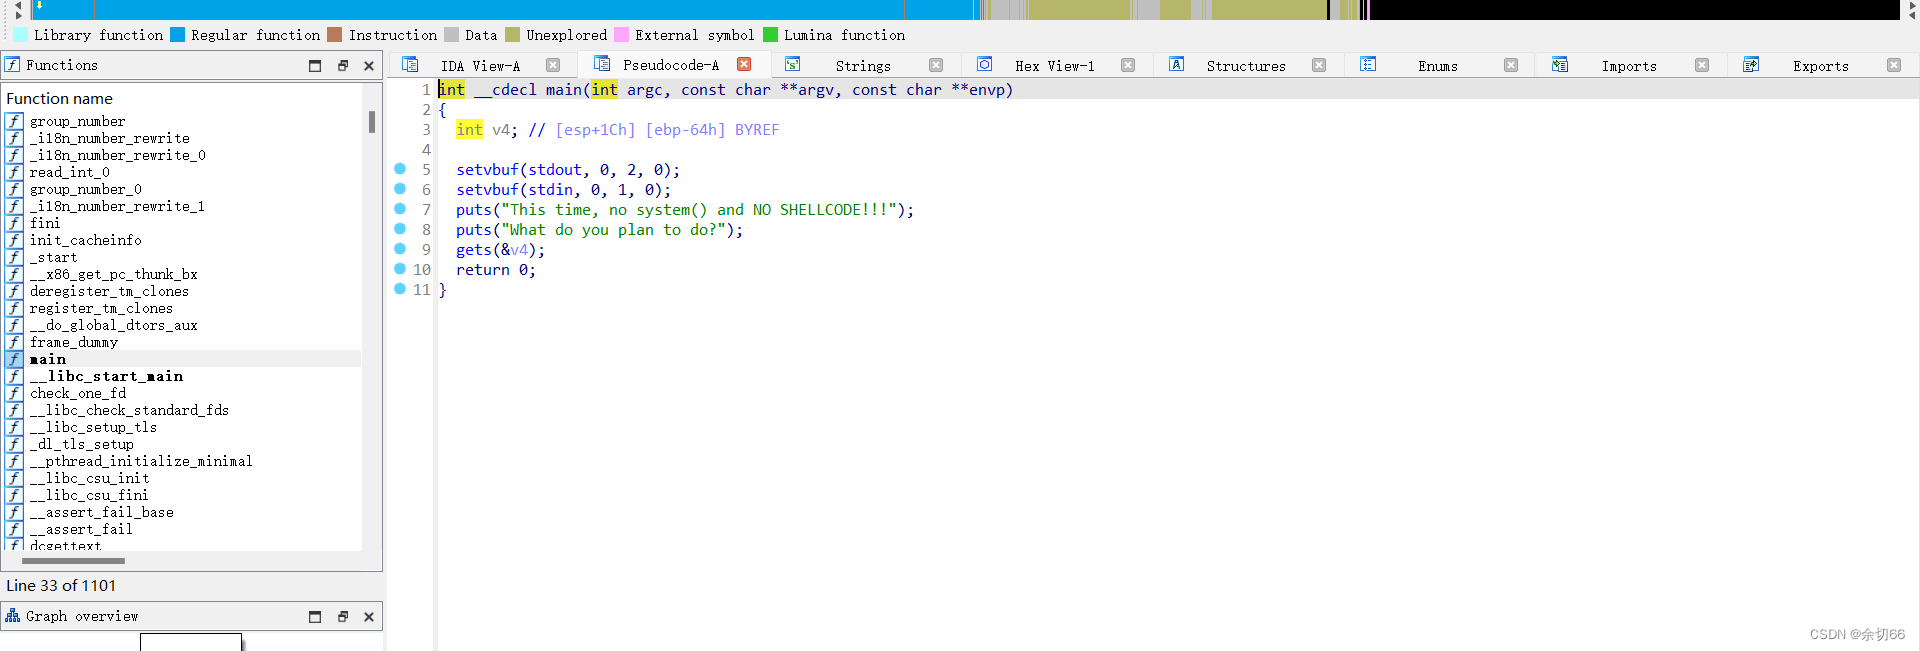This screenshot has width=1920, height=651.
Task: Click the Enums tab icon
Action: pyautogui.click(x=1368, y=64)
